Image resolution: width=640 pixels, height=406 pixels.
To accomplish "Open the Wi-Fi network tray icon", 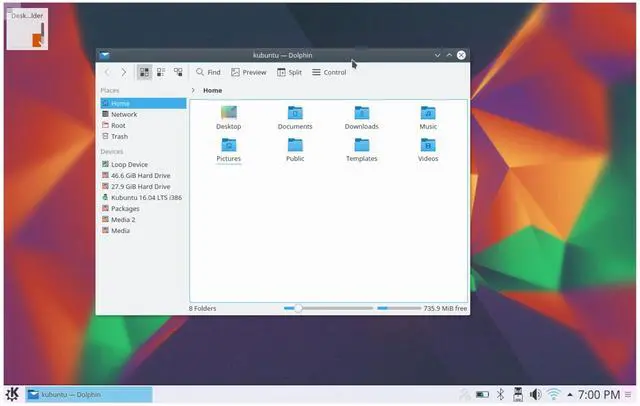I will (x=553, y=395).
